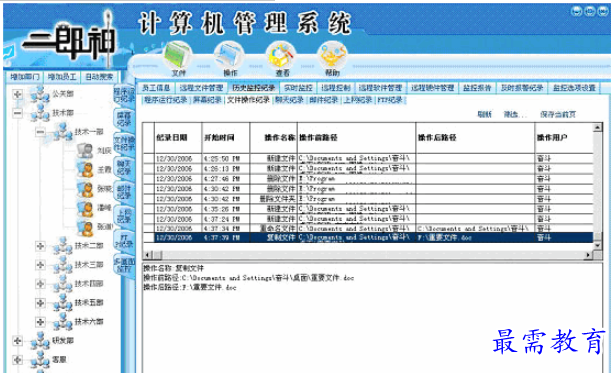Expand the 技术六部 tree node
614x373 pixels.
(x=40, y=322)
